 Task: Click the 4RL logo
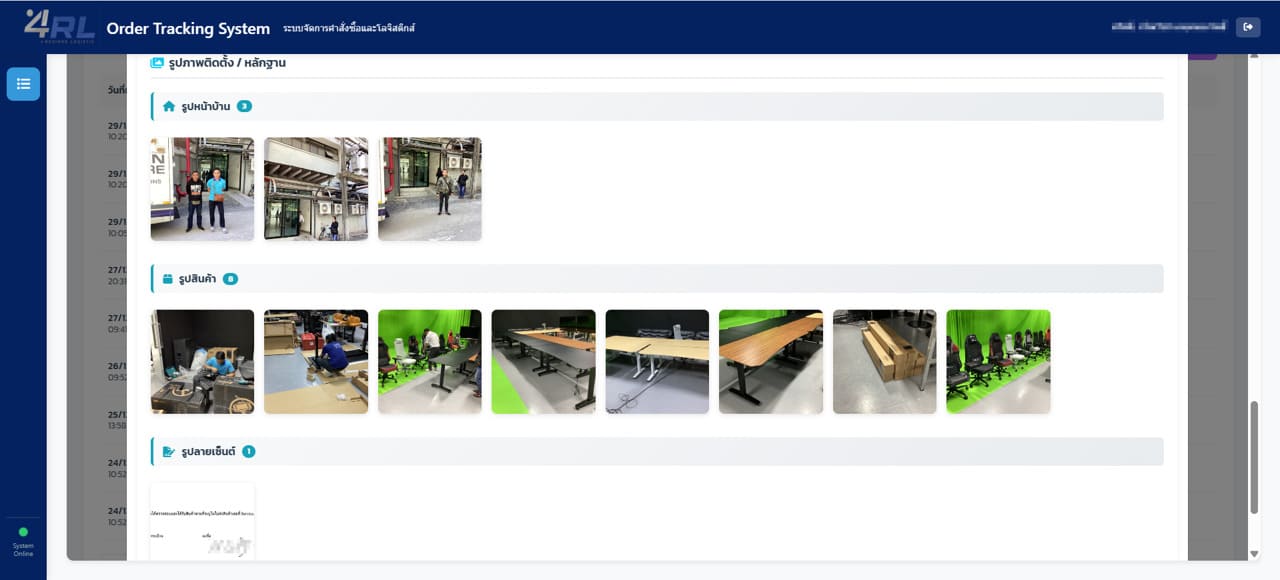pyautogui.click(x=59, y=26)
